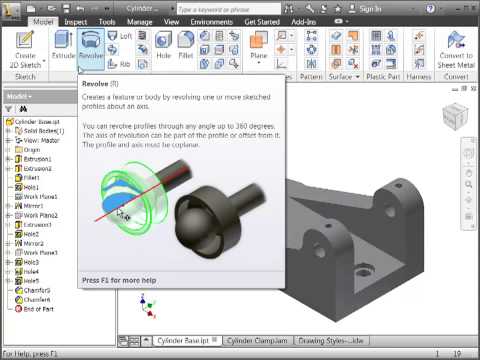This screenshot has height=360, width=480.
Task: Click the binoculars Find icon in browser
Action: [x=23, y=109]
